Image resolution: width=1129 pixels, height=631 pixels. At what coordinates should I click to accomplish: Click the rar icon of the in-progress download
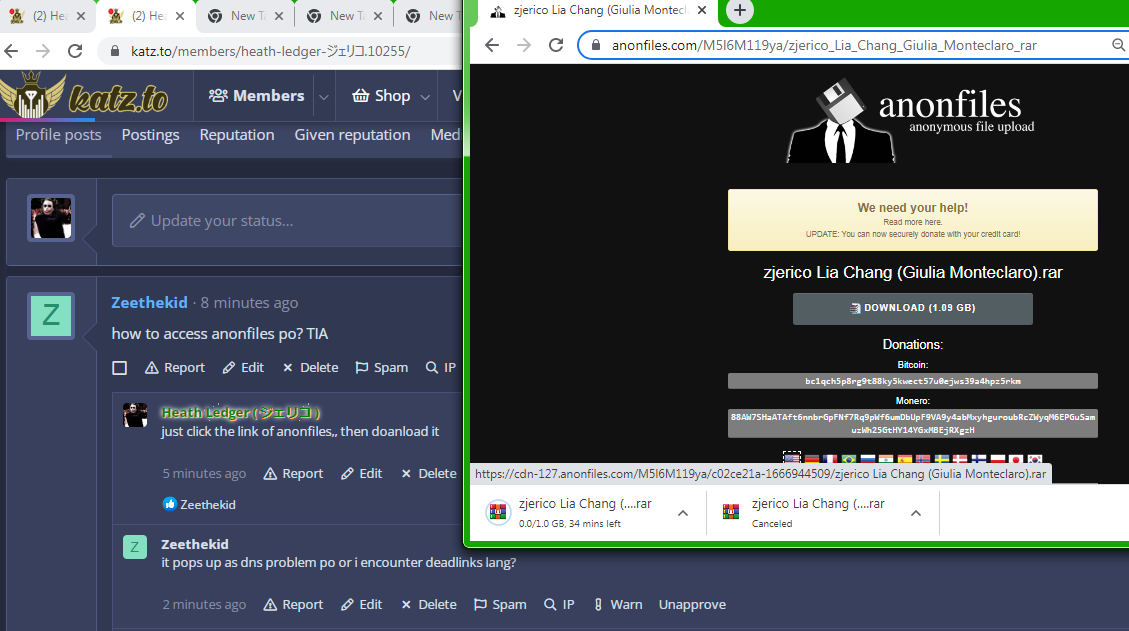tap(498, 512)
